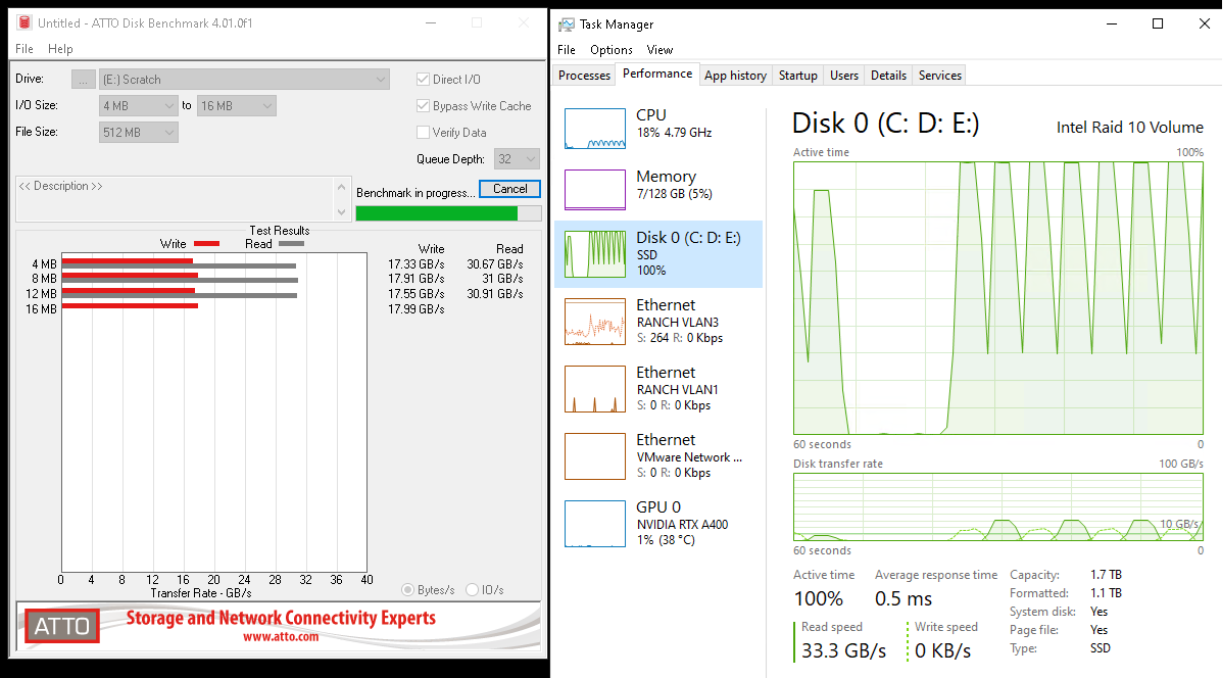Select the VMware Network Ethernet graph thumbnail
This screenshot has width=1223, height=679.
tap(594, 456)
